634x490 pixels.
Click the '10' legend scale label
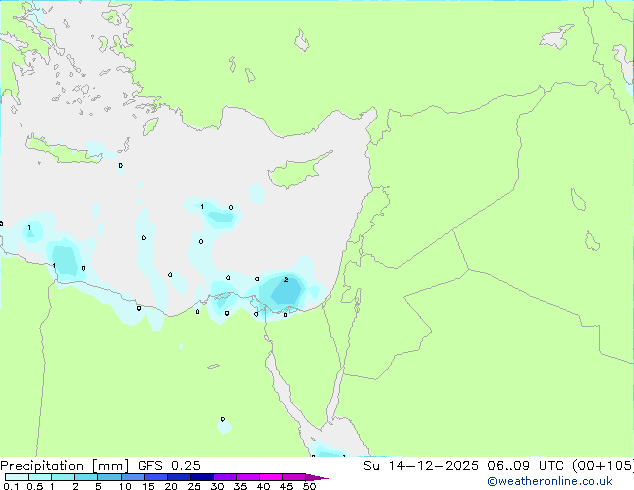[125, 486]
